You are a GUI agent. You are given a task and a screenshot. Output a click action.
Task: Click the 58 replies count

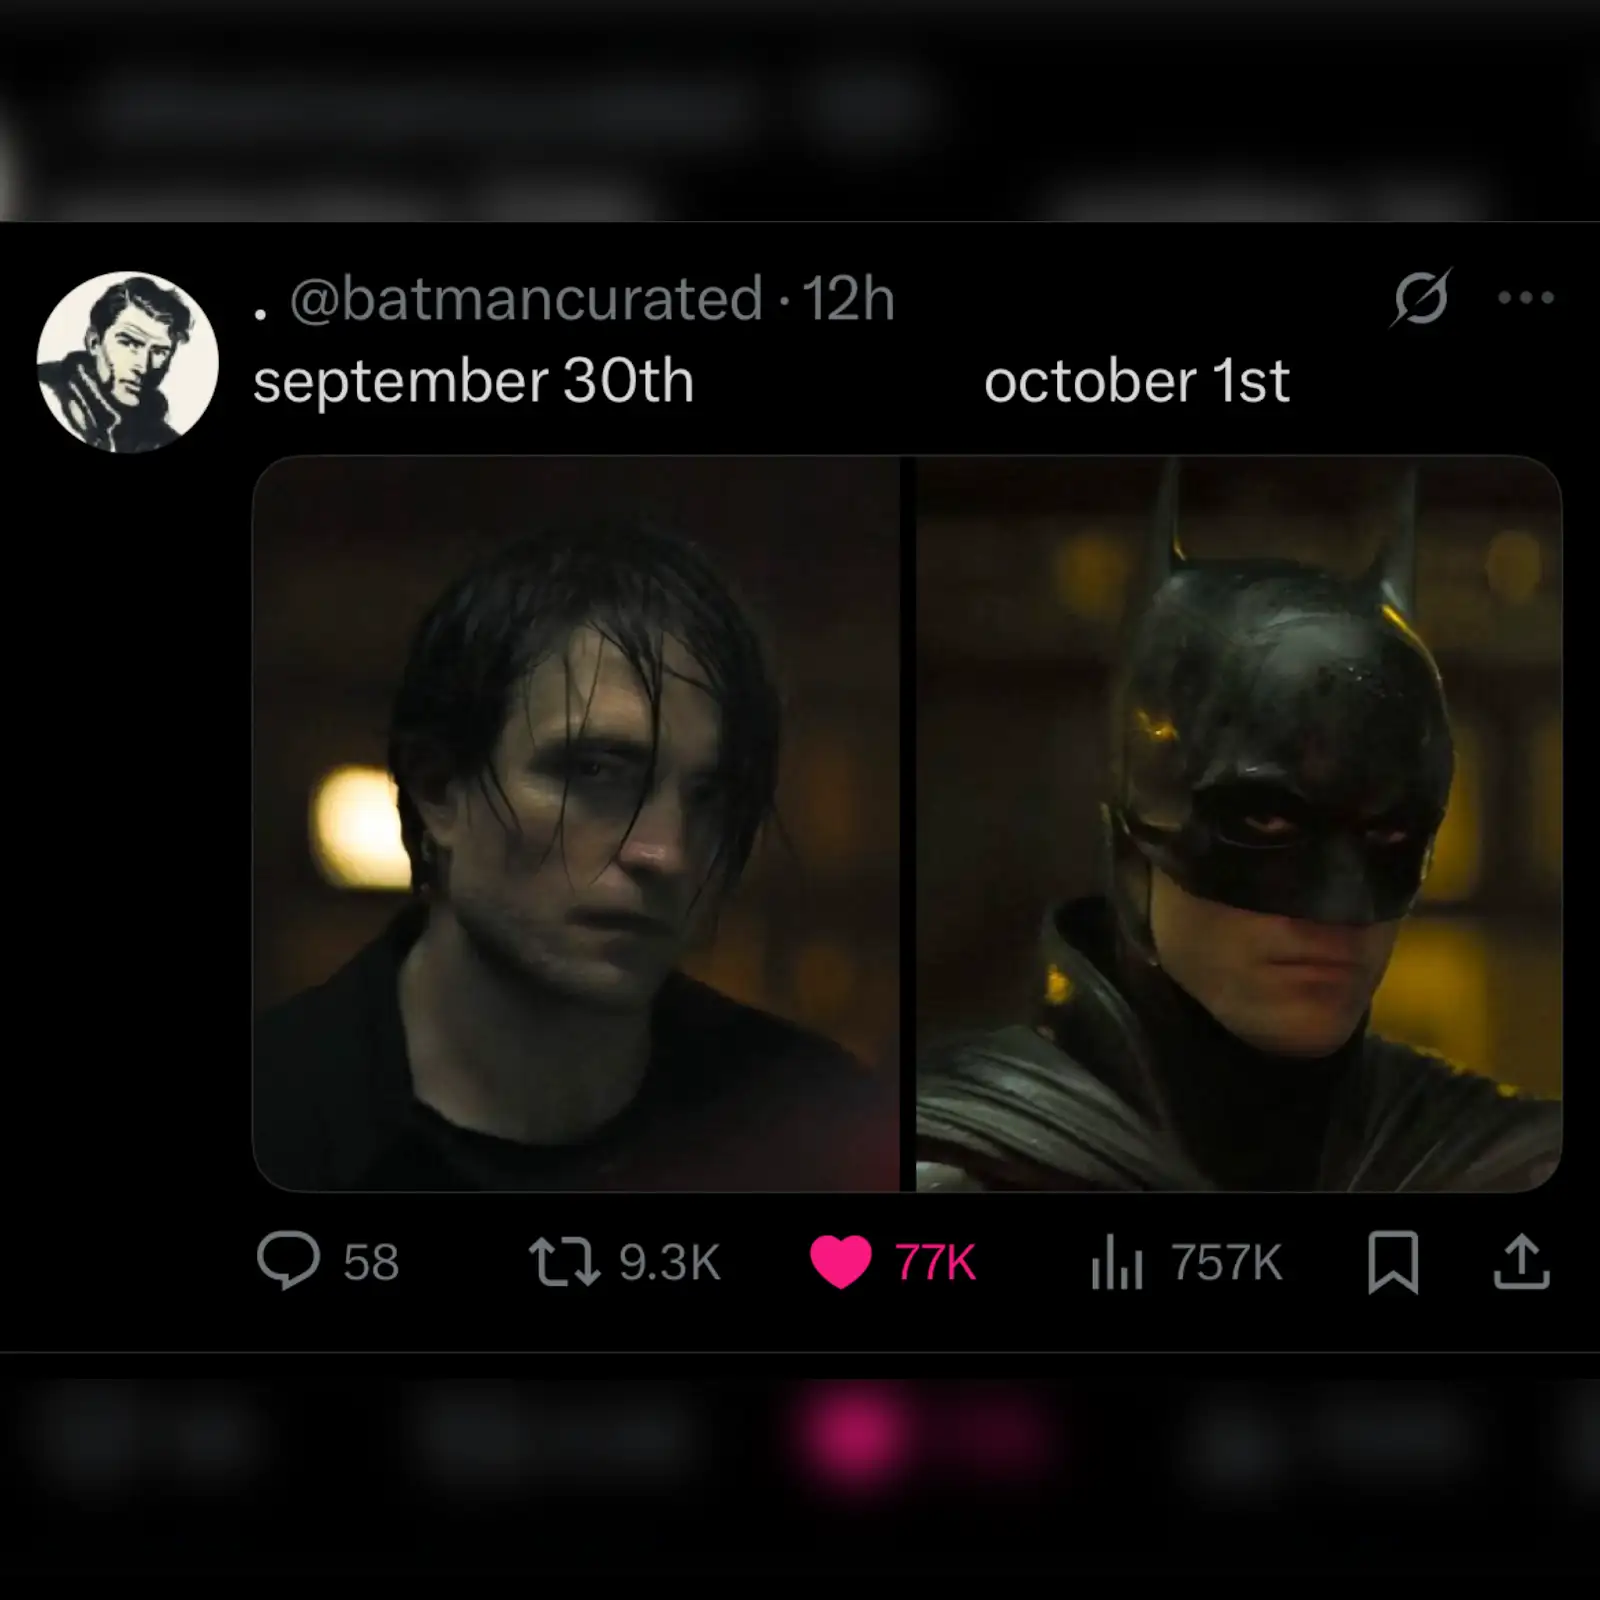point(371,1262)
